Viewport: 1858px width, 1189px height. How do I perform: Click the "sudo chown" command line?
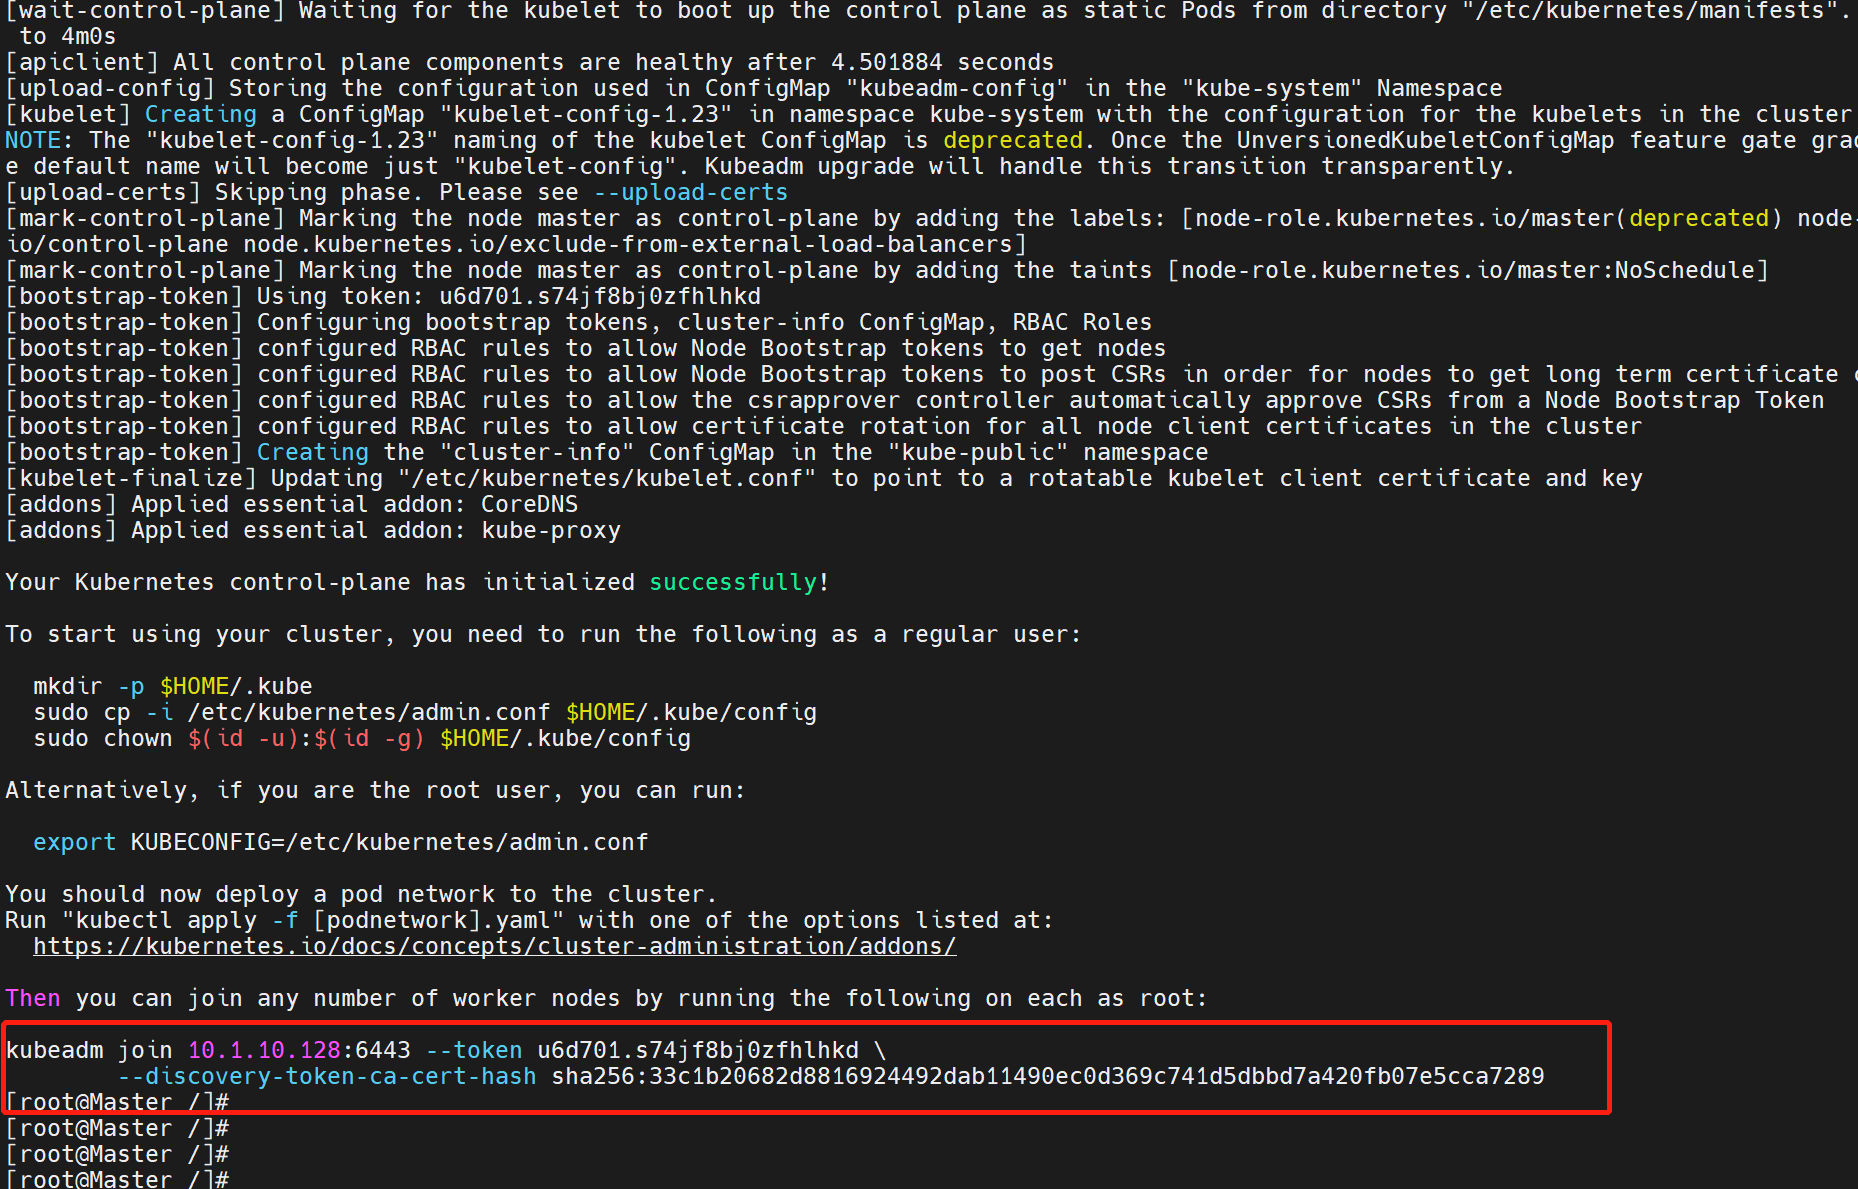(362, 738)
